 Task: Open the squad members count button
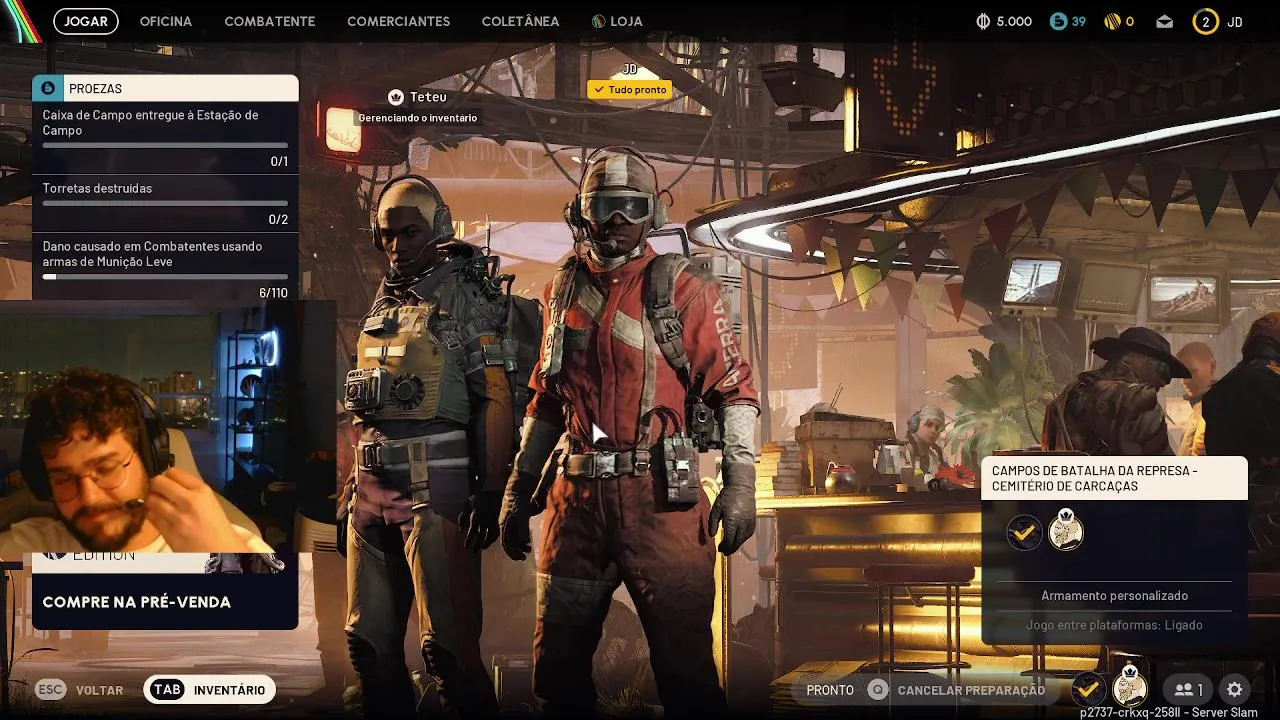1189,689
